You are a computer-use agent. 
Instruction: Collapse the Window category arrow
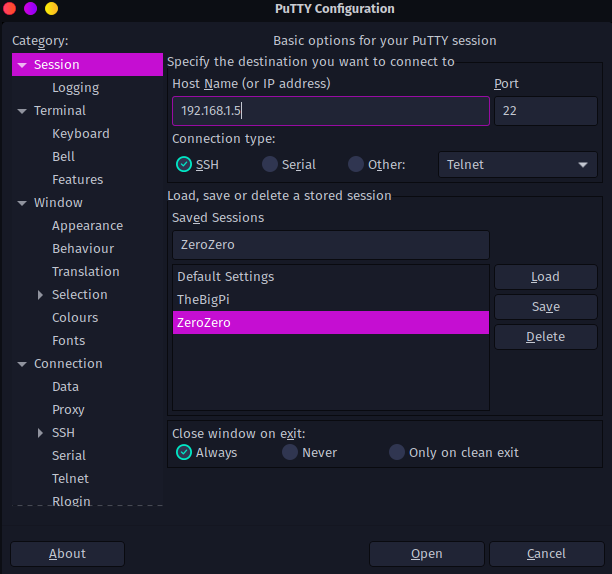(22, 203)
